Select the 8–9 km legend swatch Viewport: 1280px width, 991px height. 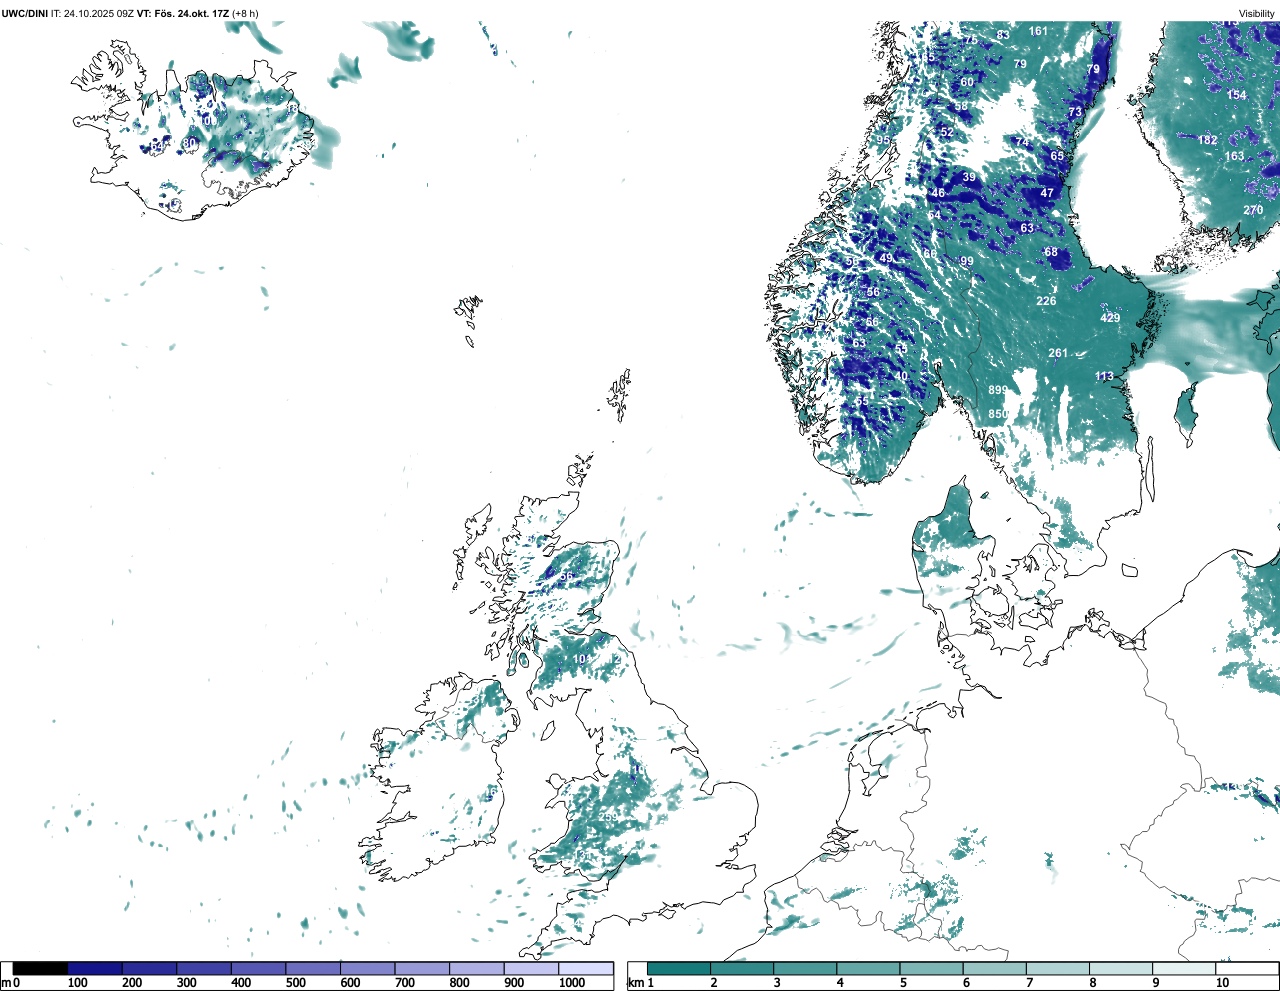point(1120,968)
